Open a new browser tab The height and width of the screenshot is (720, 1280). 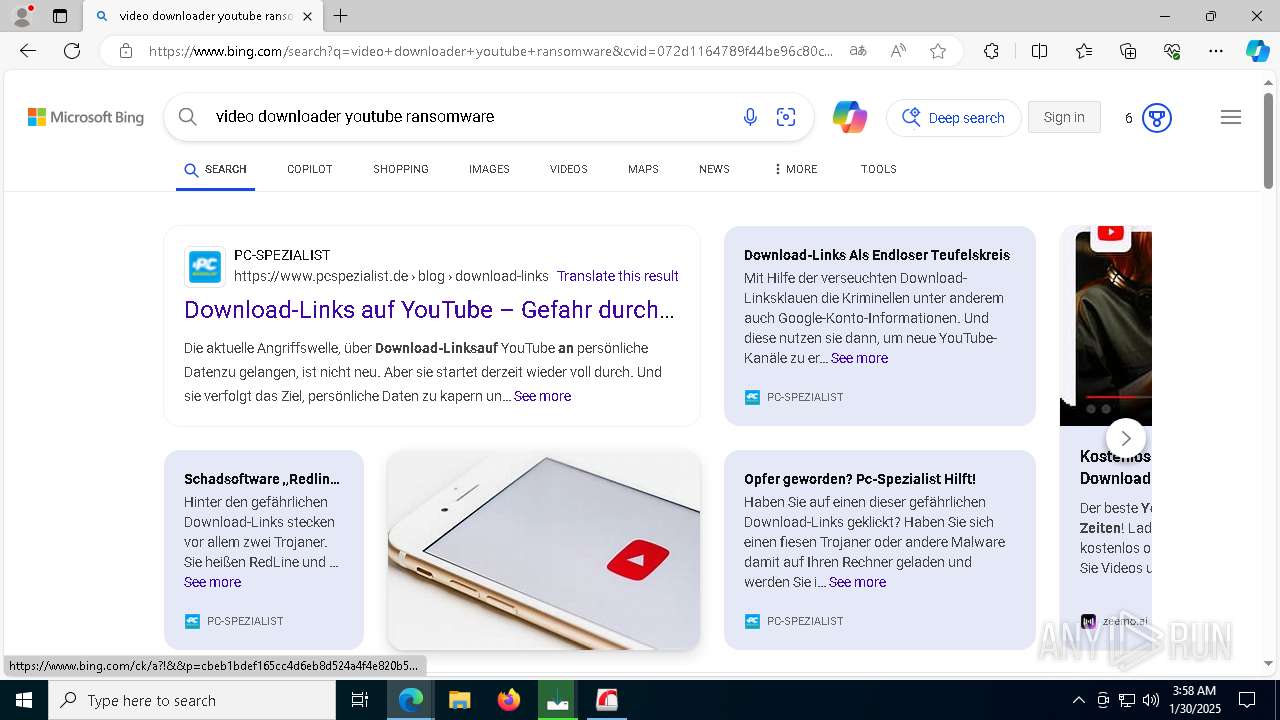click(341, 16)
